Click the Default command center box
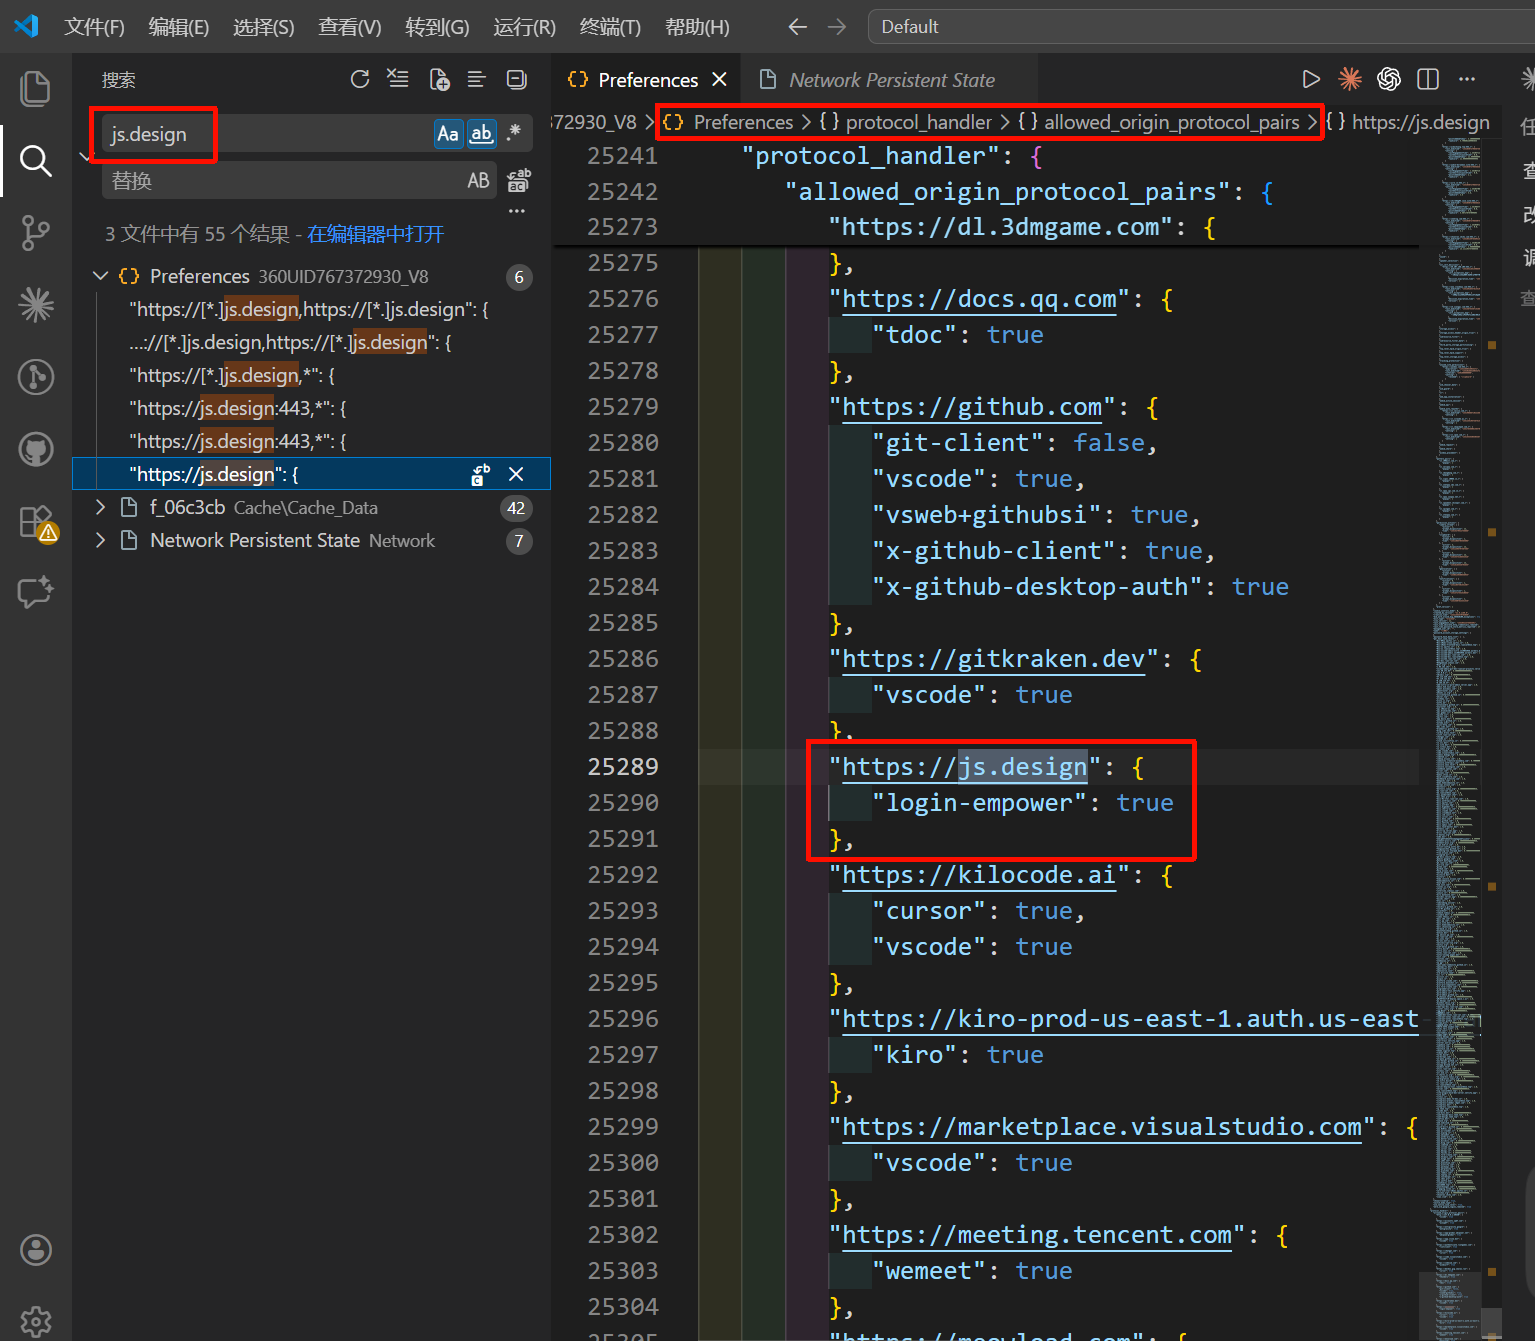Image resolution: width=1535 pixels, height=1341 pixels. click(x=1200, y=27)
